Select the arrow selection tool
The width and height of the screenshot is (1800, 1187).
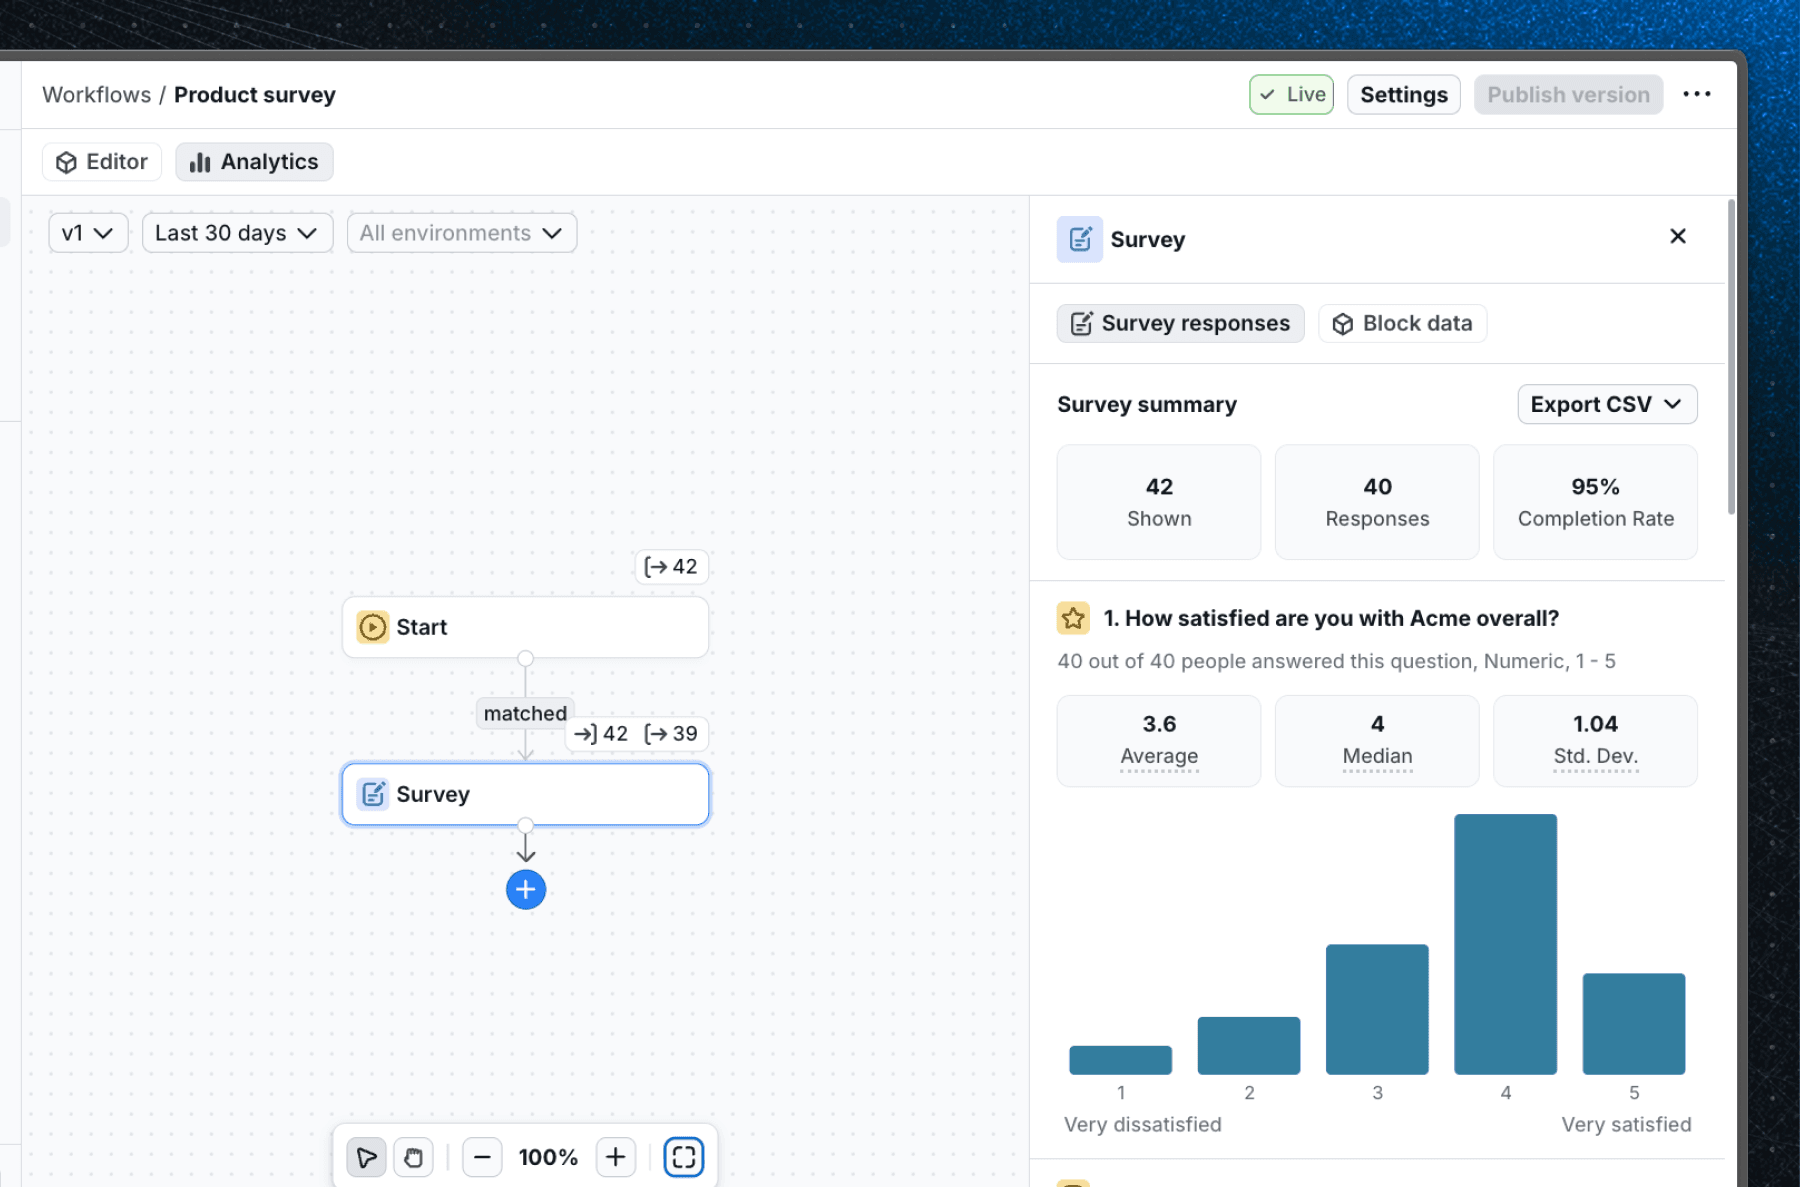coord(366,1156)
